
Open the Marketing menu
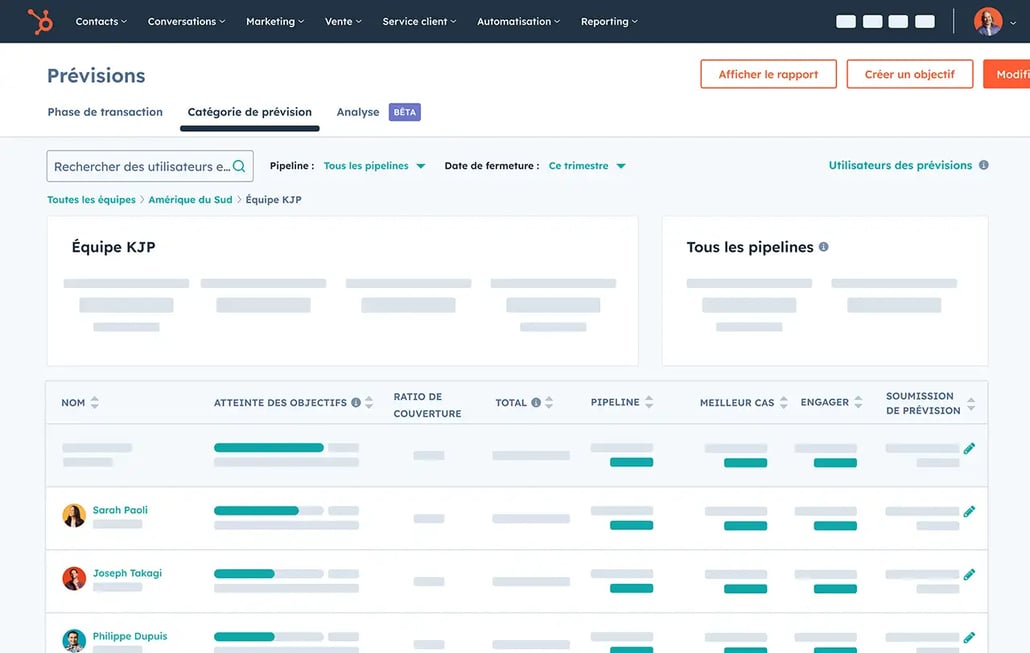275,21
